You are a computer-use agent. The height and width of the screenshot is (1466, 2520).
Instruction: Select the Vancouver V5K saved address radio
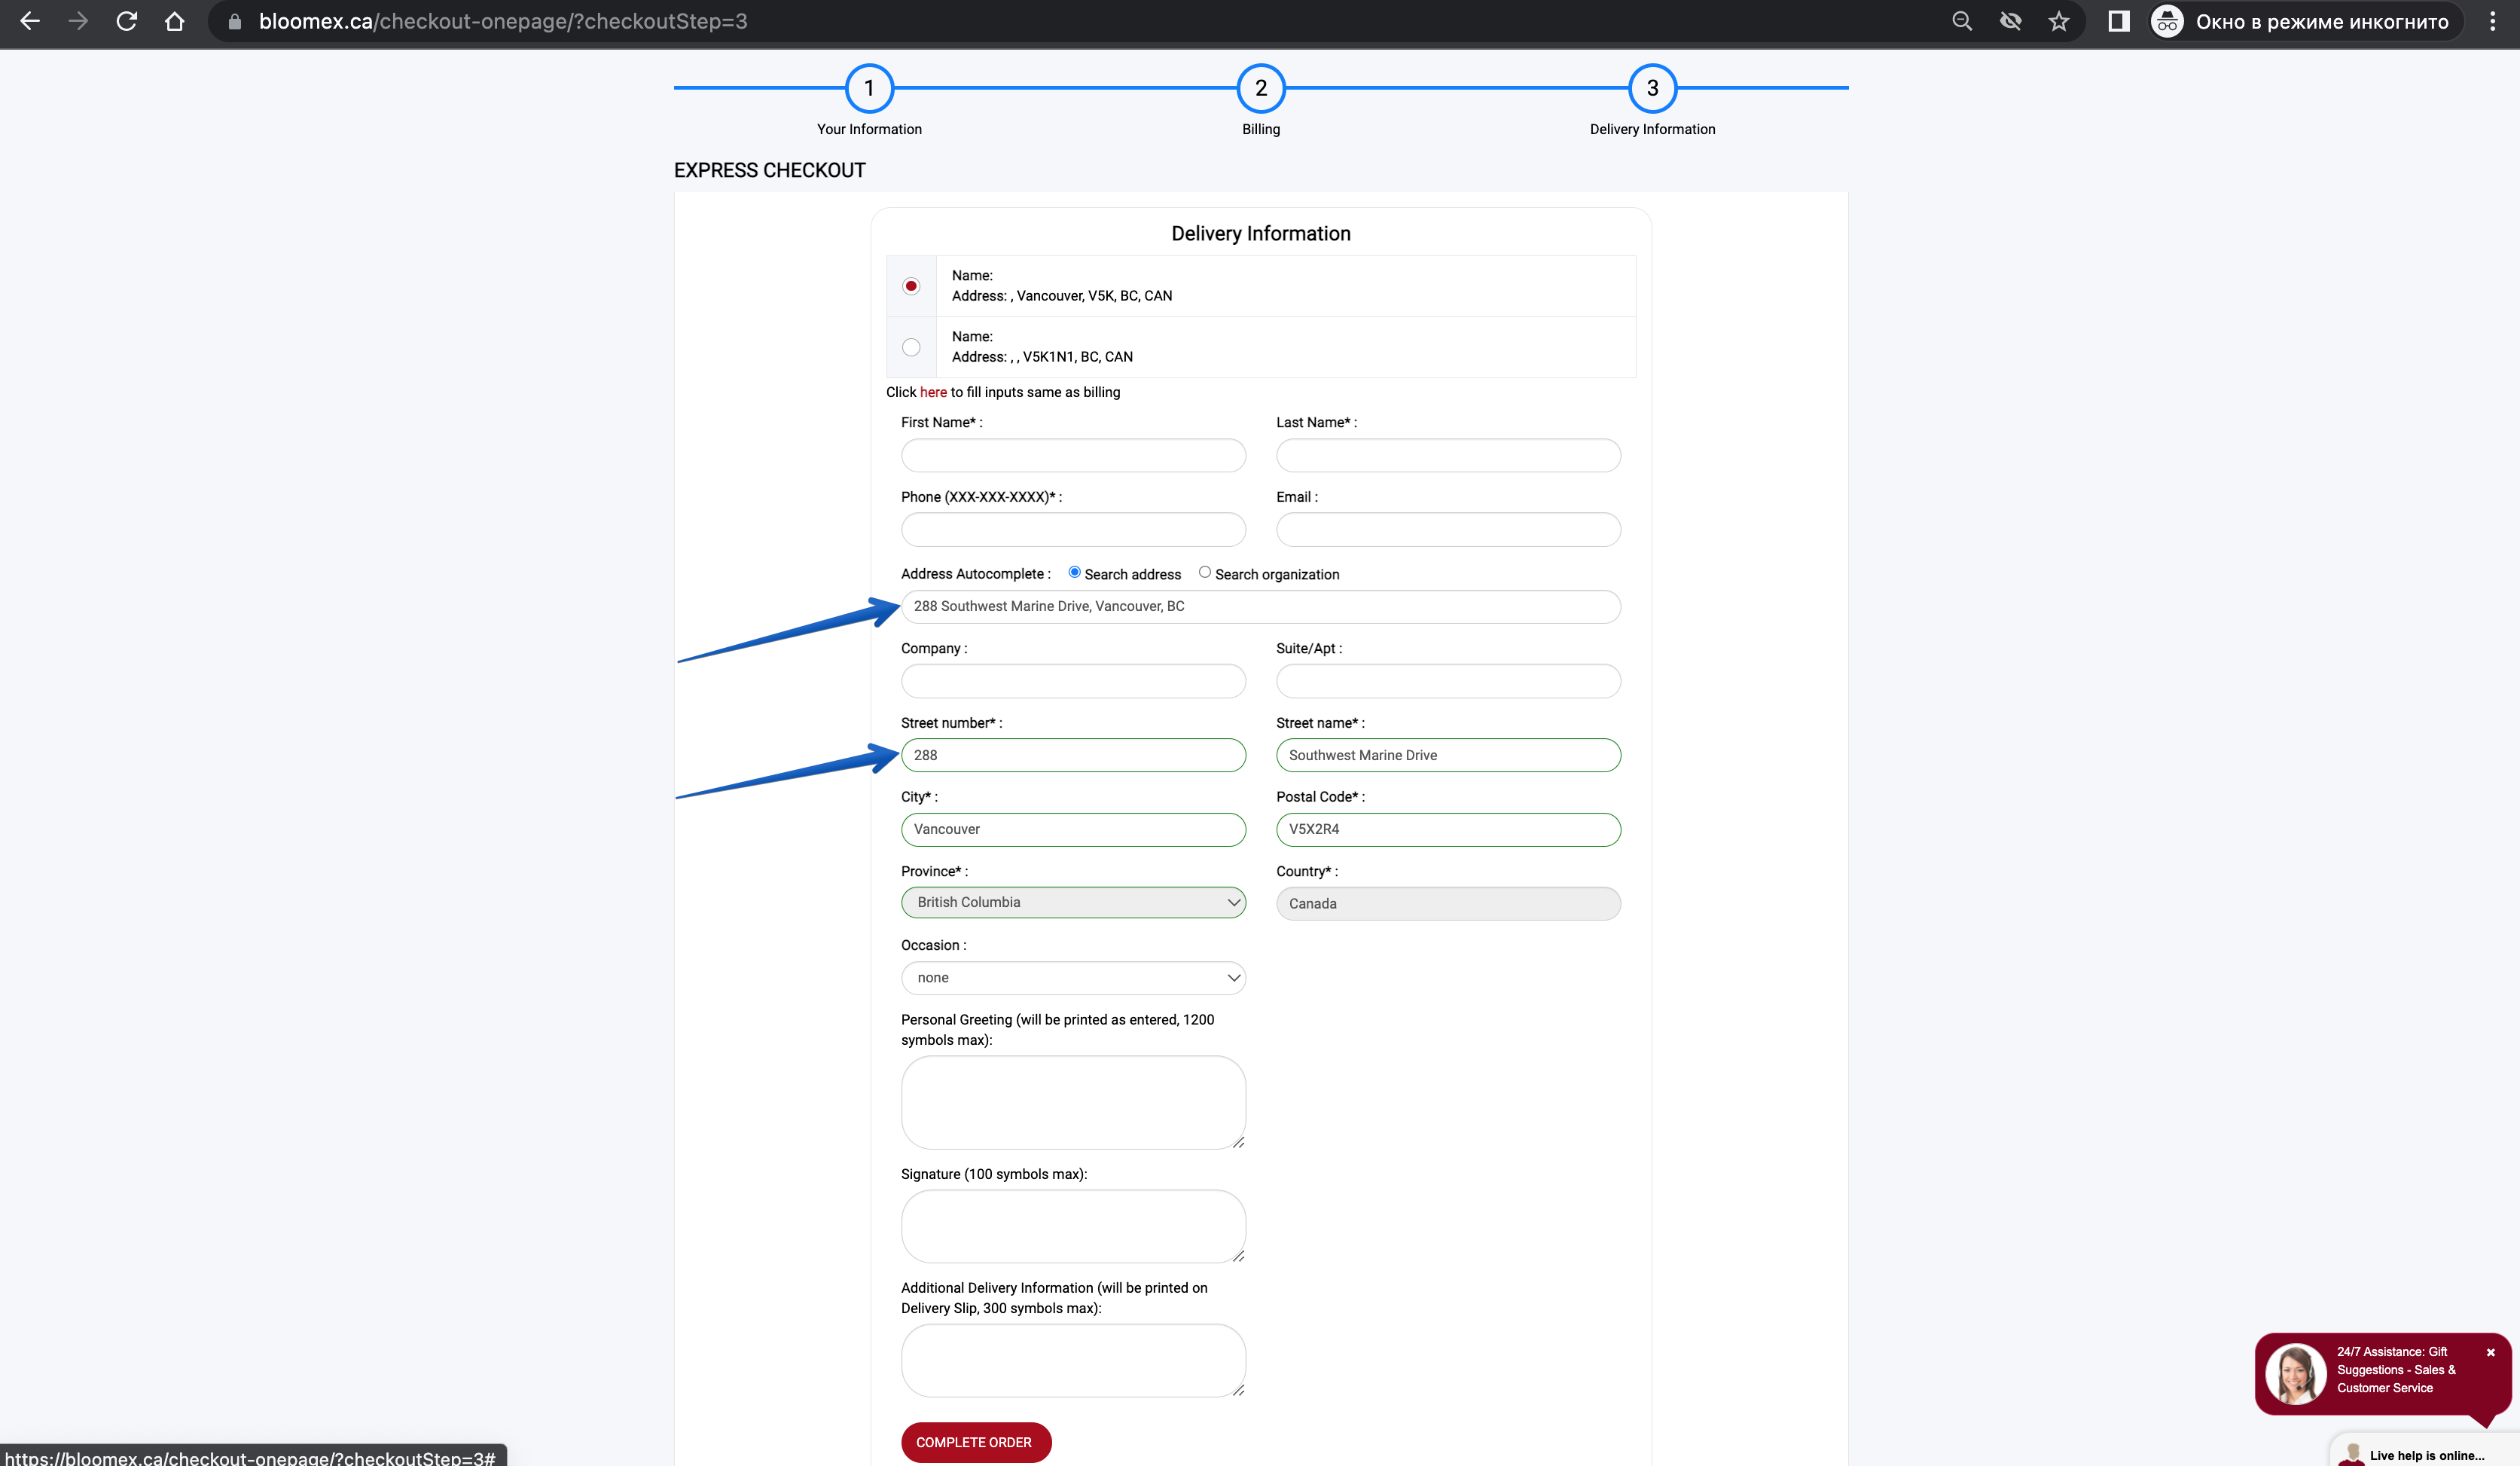pyautogui.click(x=911, y=286)
